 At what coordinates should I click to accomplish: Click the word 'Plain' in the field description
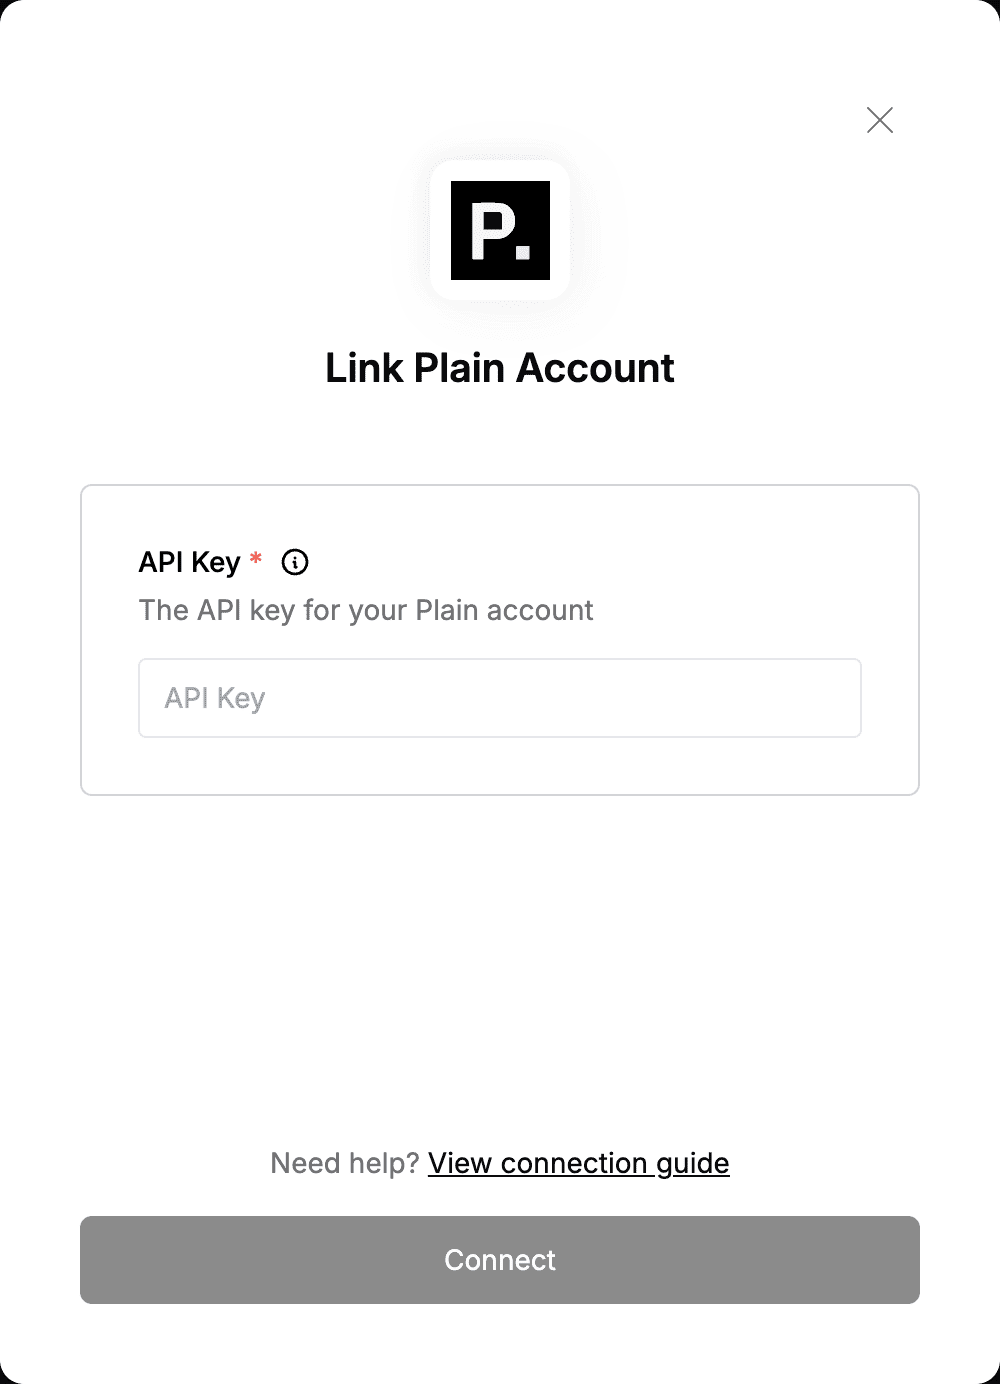(x=447, y=610)
